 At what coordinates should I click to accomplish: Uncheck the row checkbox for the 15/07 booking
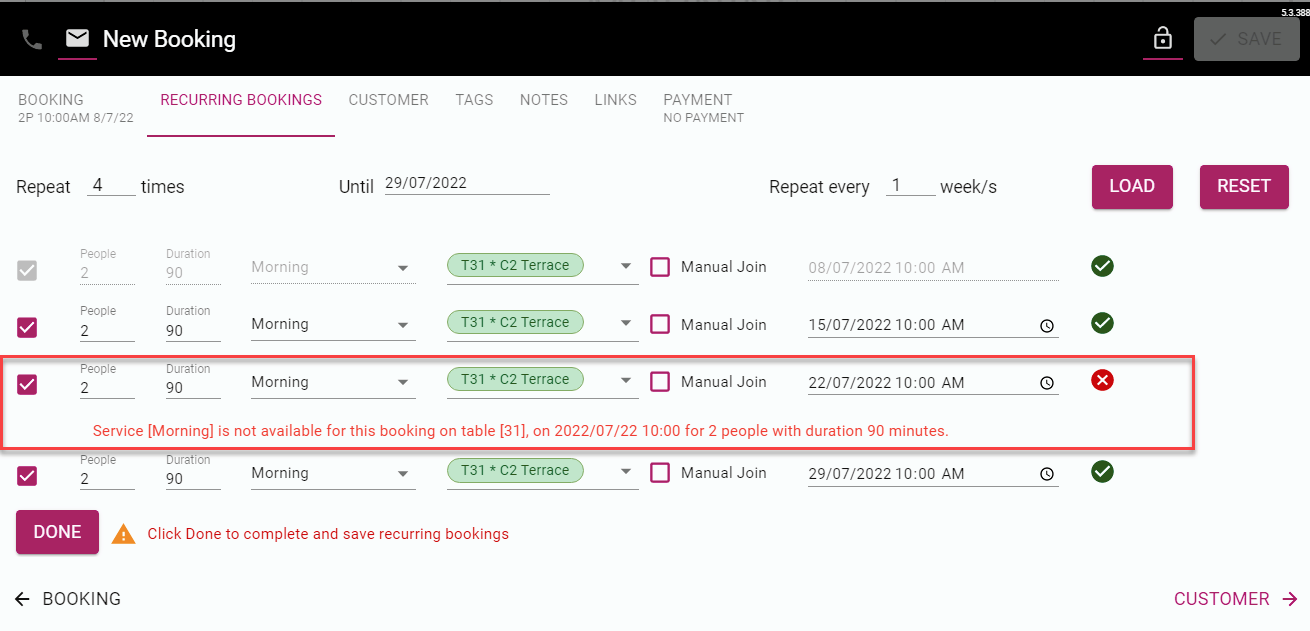26,327
